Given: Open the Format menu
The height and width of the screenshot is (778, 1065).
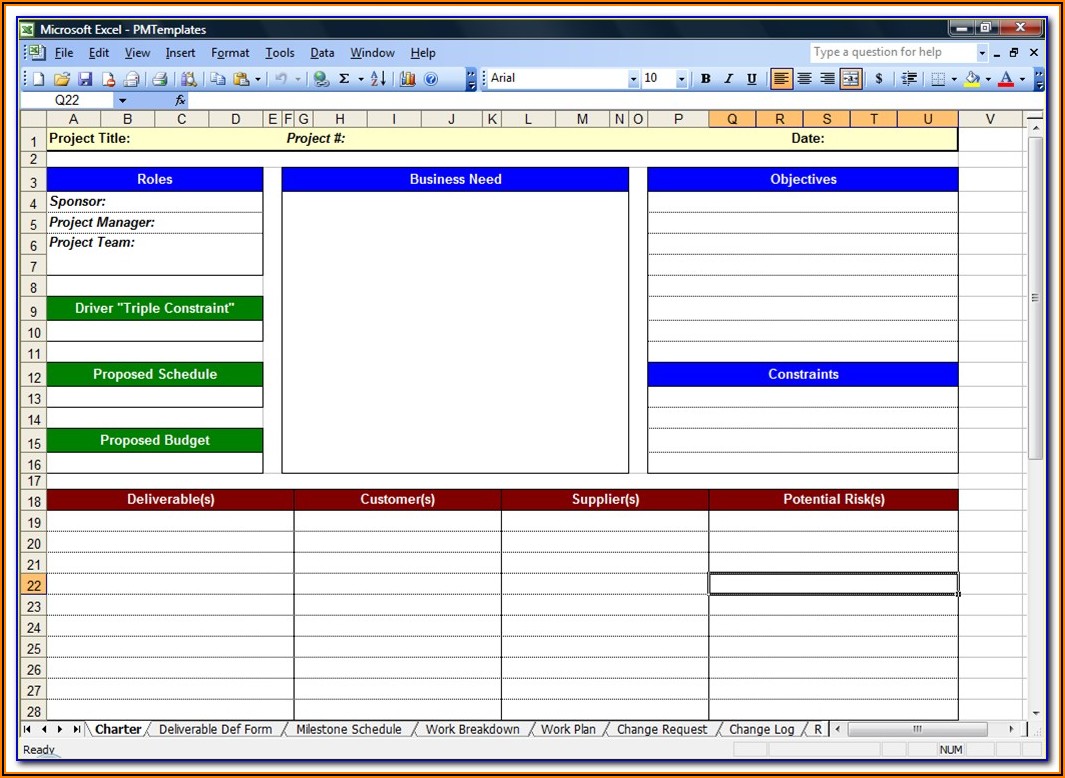Looking at the screenshot, I should click(230, 53).
